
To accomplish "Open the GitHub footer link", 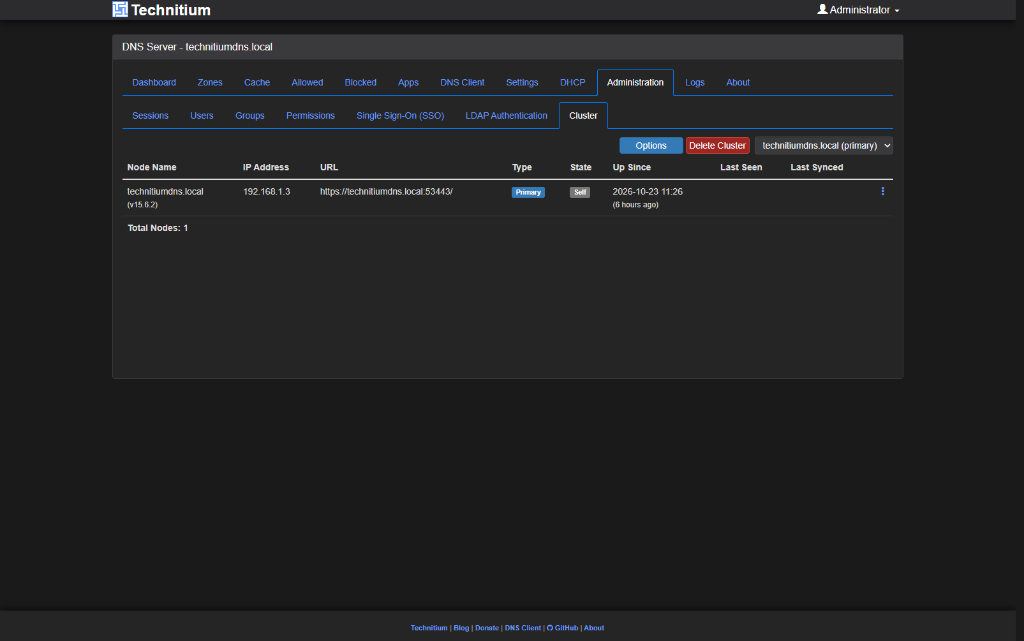I will [562, 628].
